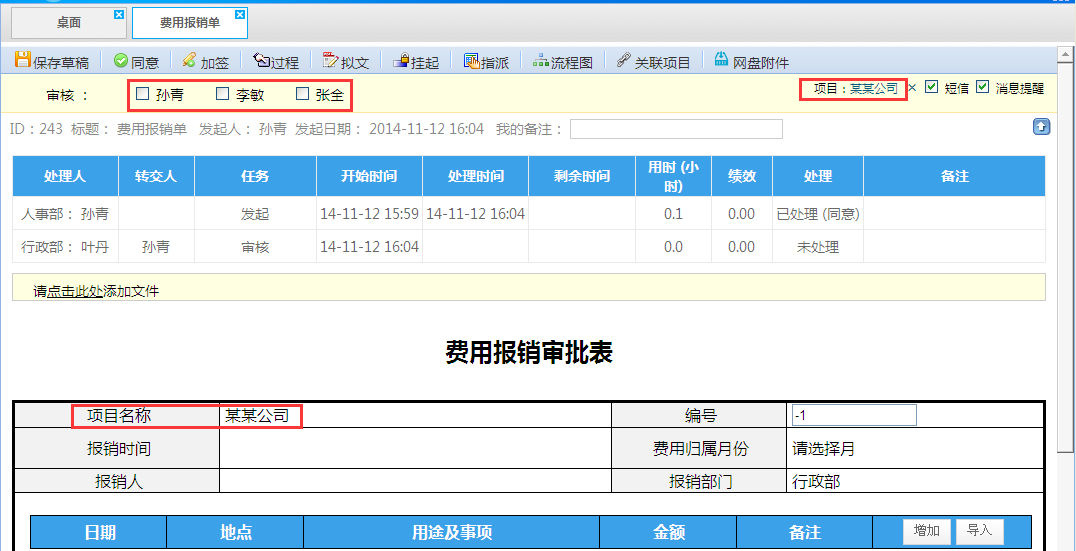Image resolution: width=1076 pixels, height=551 pixels.
Task: Focus the 我的备注 input field
Action: click(676, 129)
